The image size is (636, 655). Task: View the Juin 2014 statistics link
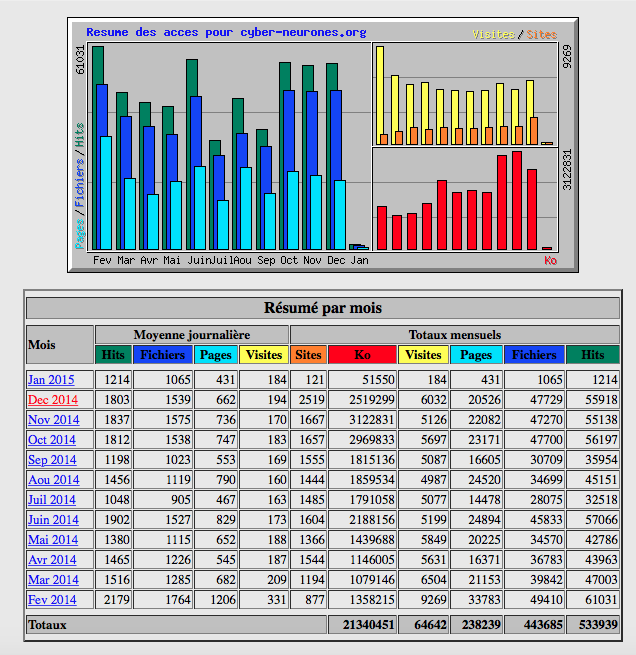(x=53, y=520)
